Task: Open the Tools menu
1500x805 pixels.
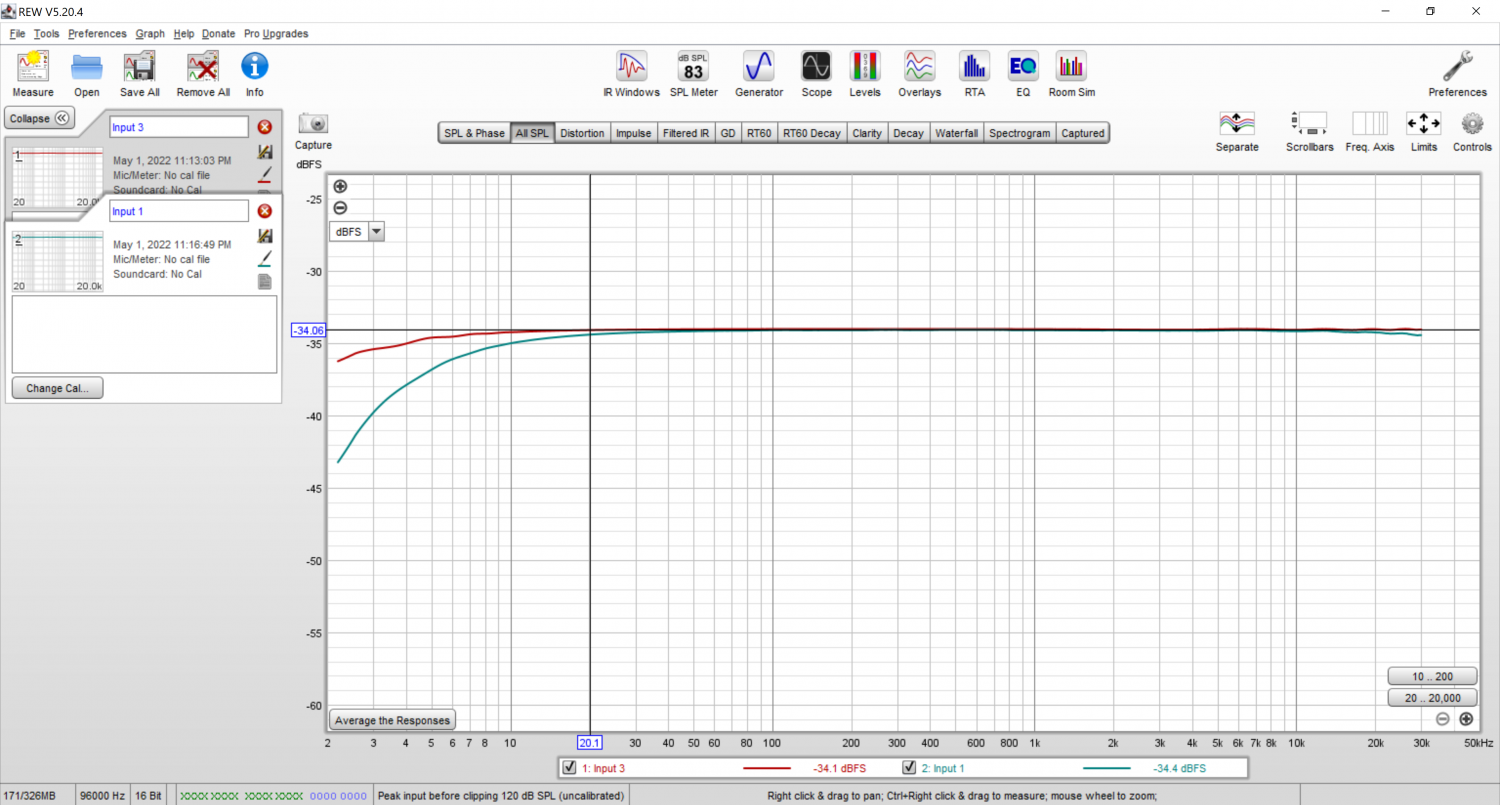Action: (x=46, y=33)
